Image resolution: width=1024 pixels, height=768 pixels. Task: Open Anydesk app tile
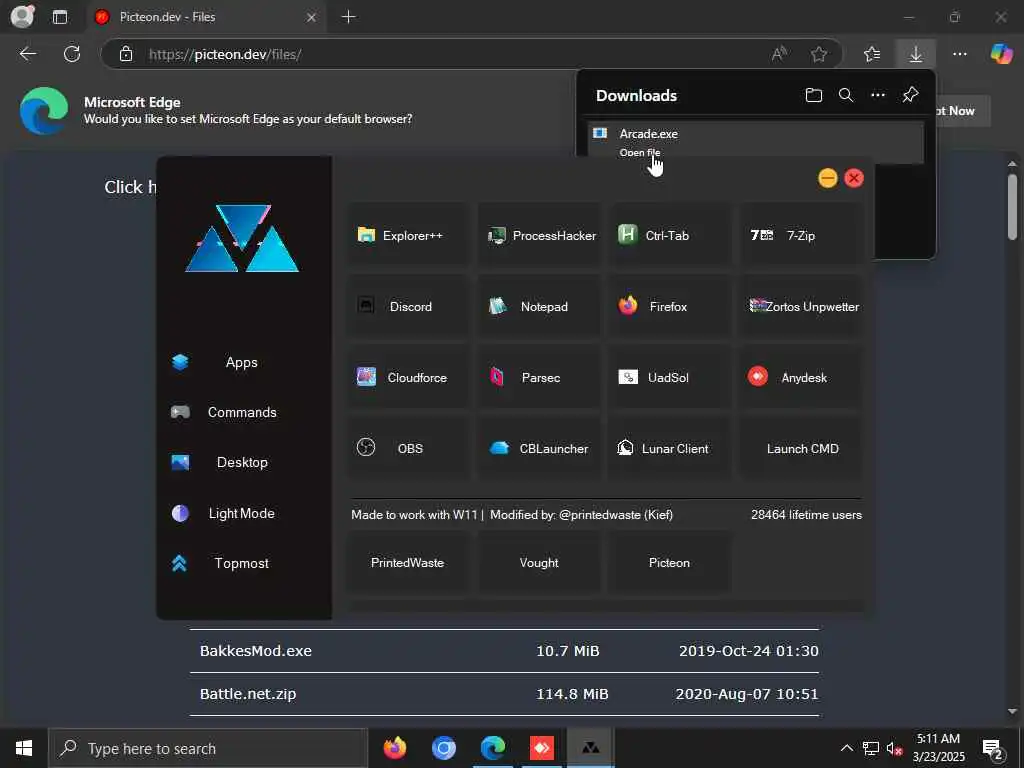click(x=801, y=377)
